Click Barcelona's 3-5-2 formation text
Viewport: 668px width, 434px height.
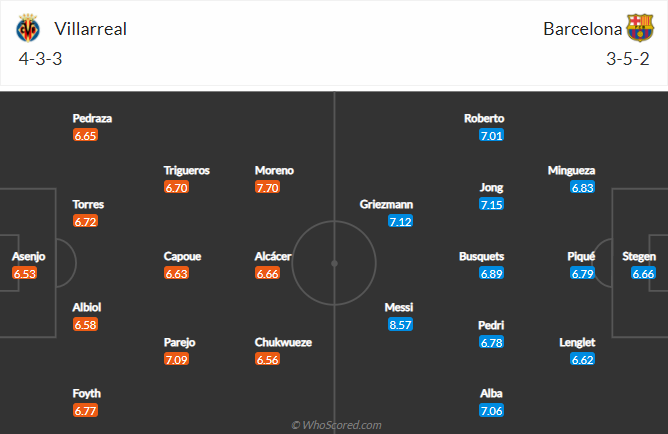629,58
